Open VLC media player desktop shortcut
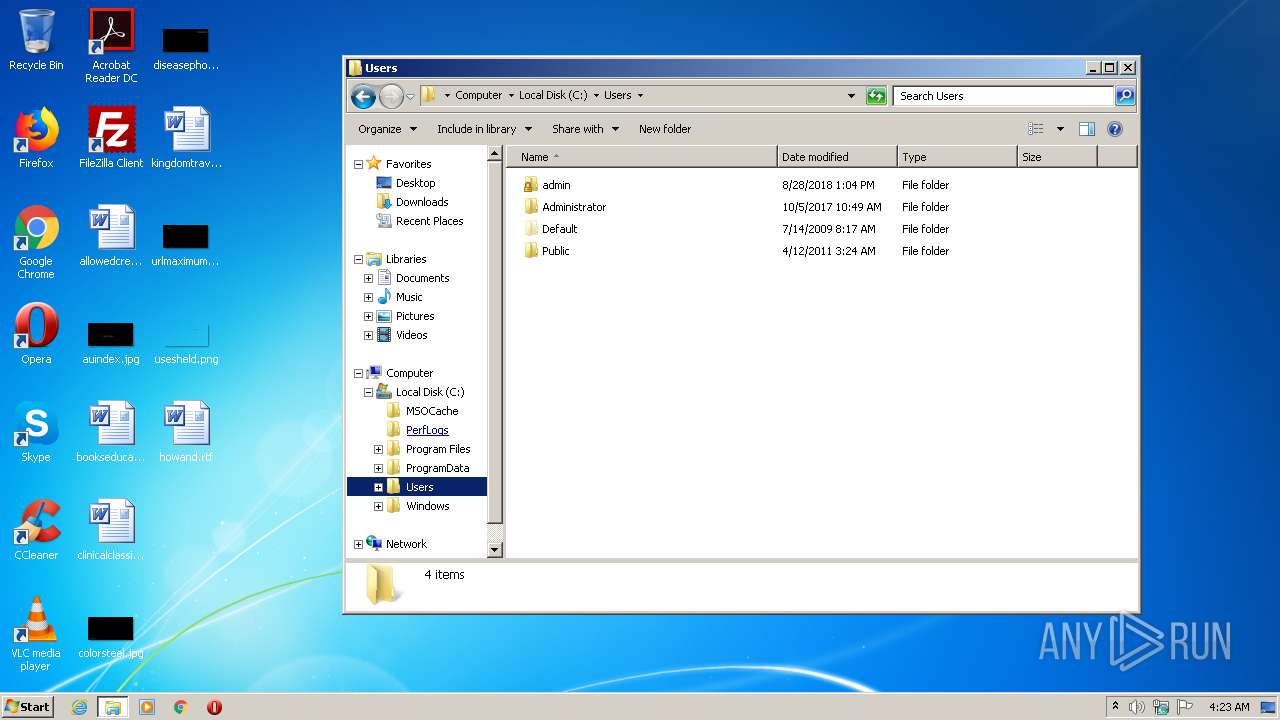Screen dimensions: 1280x720 click(36, 634)
